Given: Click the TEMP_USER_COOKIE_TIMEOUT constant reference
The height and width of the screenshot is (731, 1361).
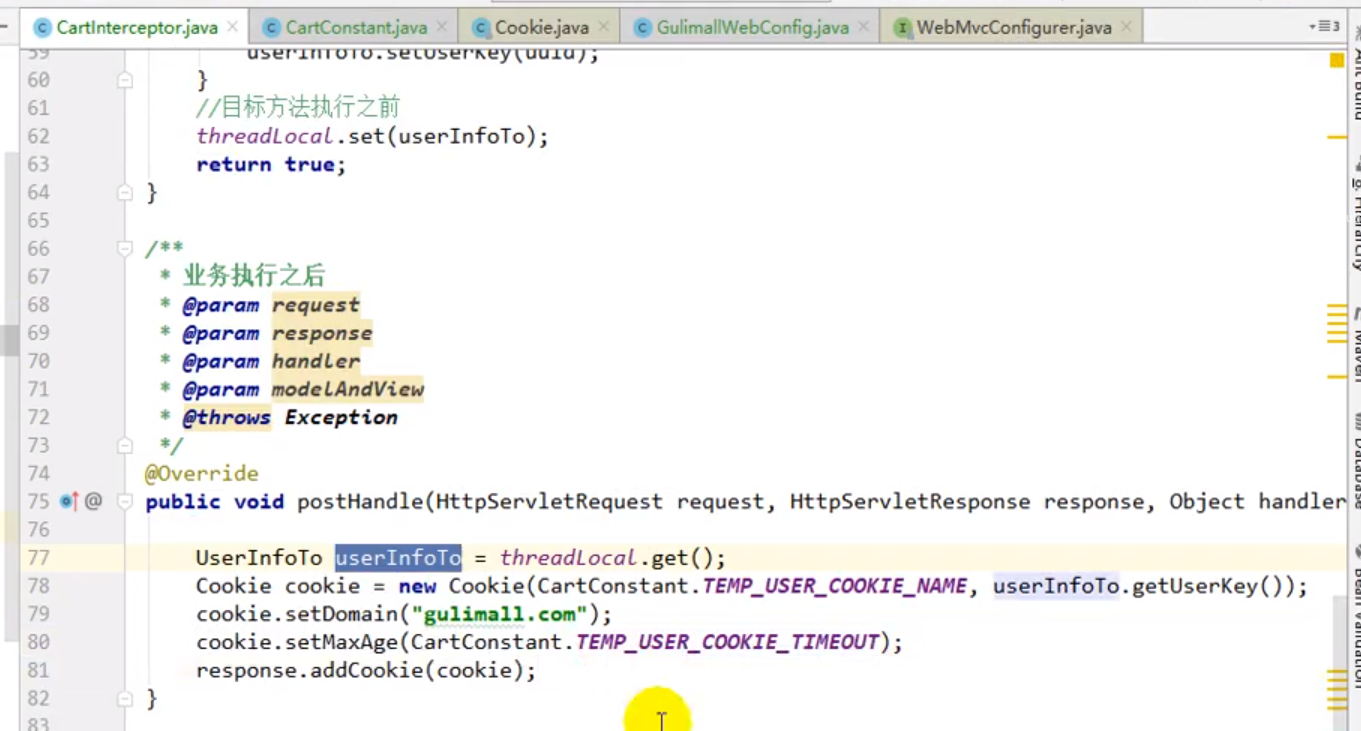Looking at the screenshot, I should click(x=727, y=642).
